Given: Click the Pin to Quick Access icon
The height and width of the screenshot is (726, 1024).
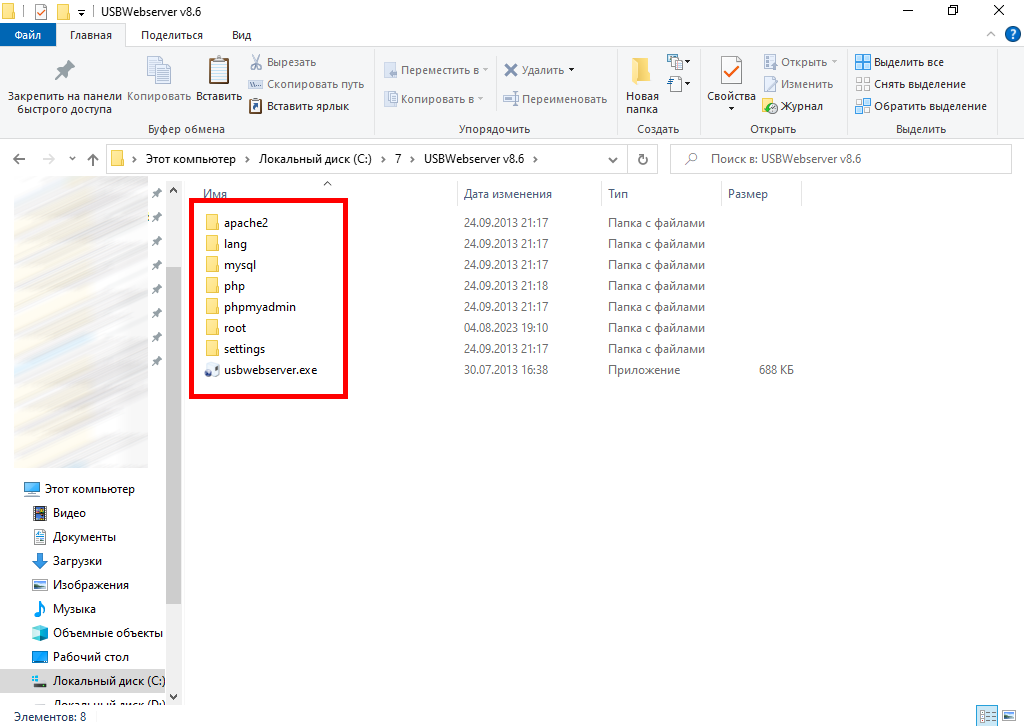Looking at the screenshot, I should [x=64, y=71].
